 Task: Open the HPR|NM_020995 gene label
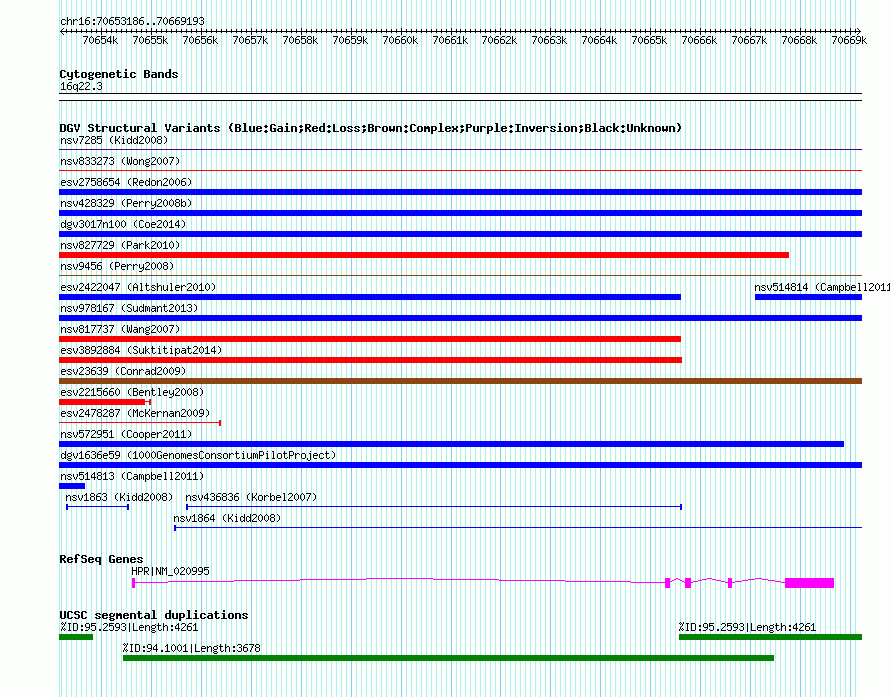[x=171, y=571]
